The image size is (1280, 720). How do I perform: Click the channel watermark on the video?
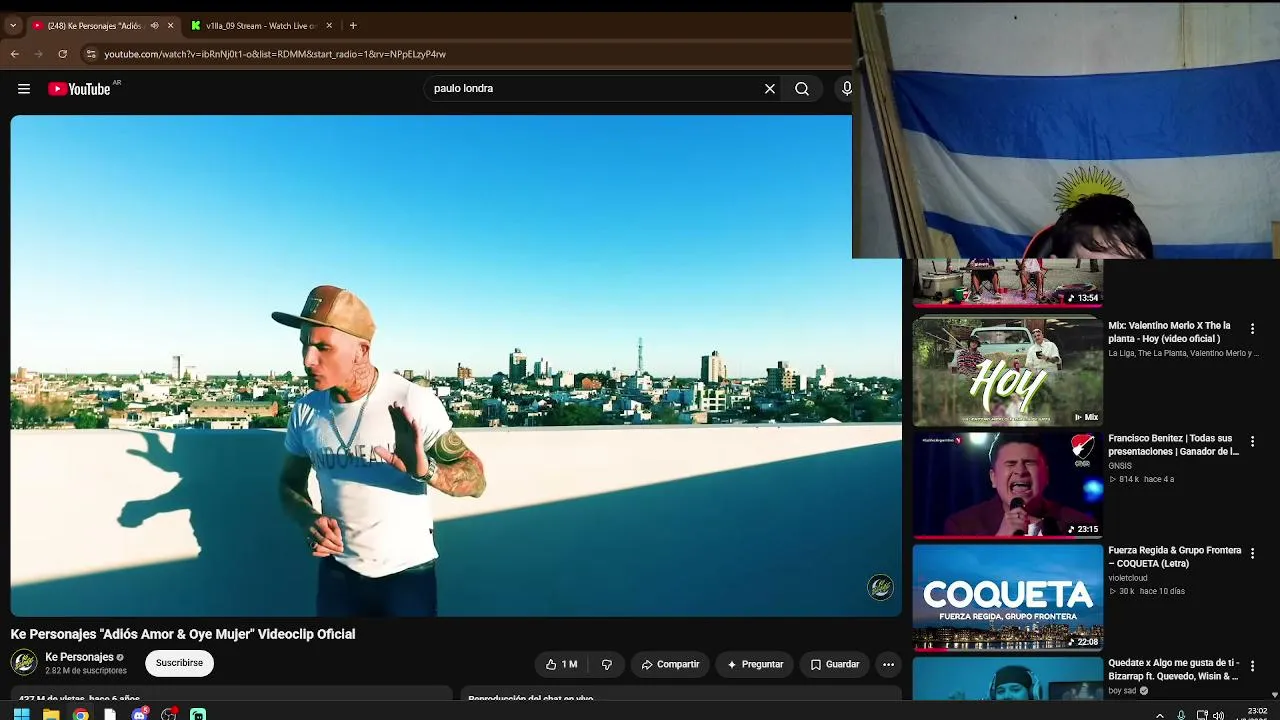880,587
